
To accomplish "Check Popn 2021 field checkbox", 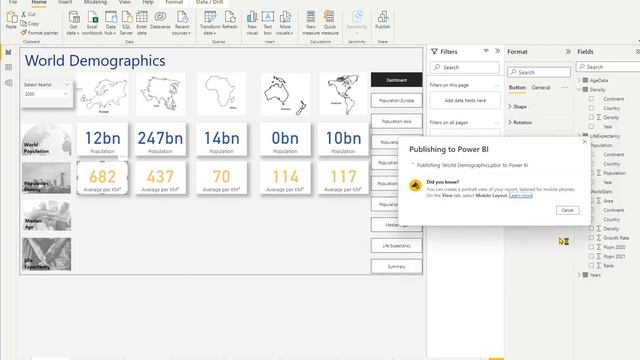I will coord(591,256).
